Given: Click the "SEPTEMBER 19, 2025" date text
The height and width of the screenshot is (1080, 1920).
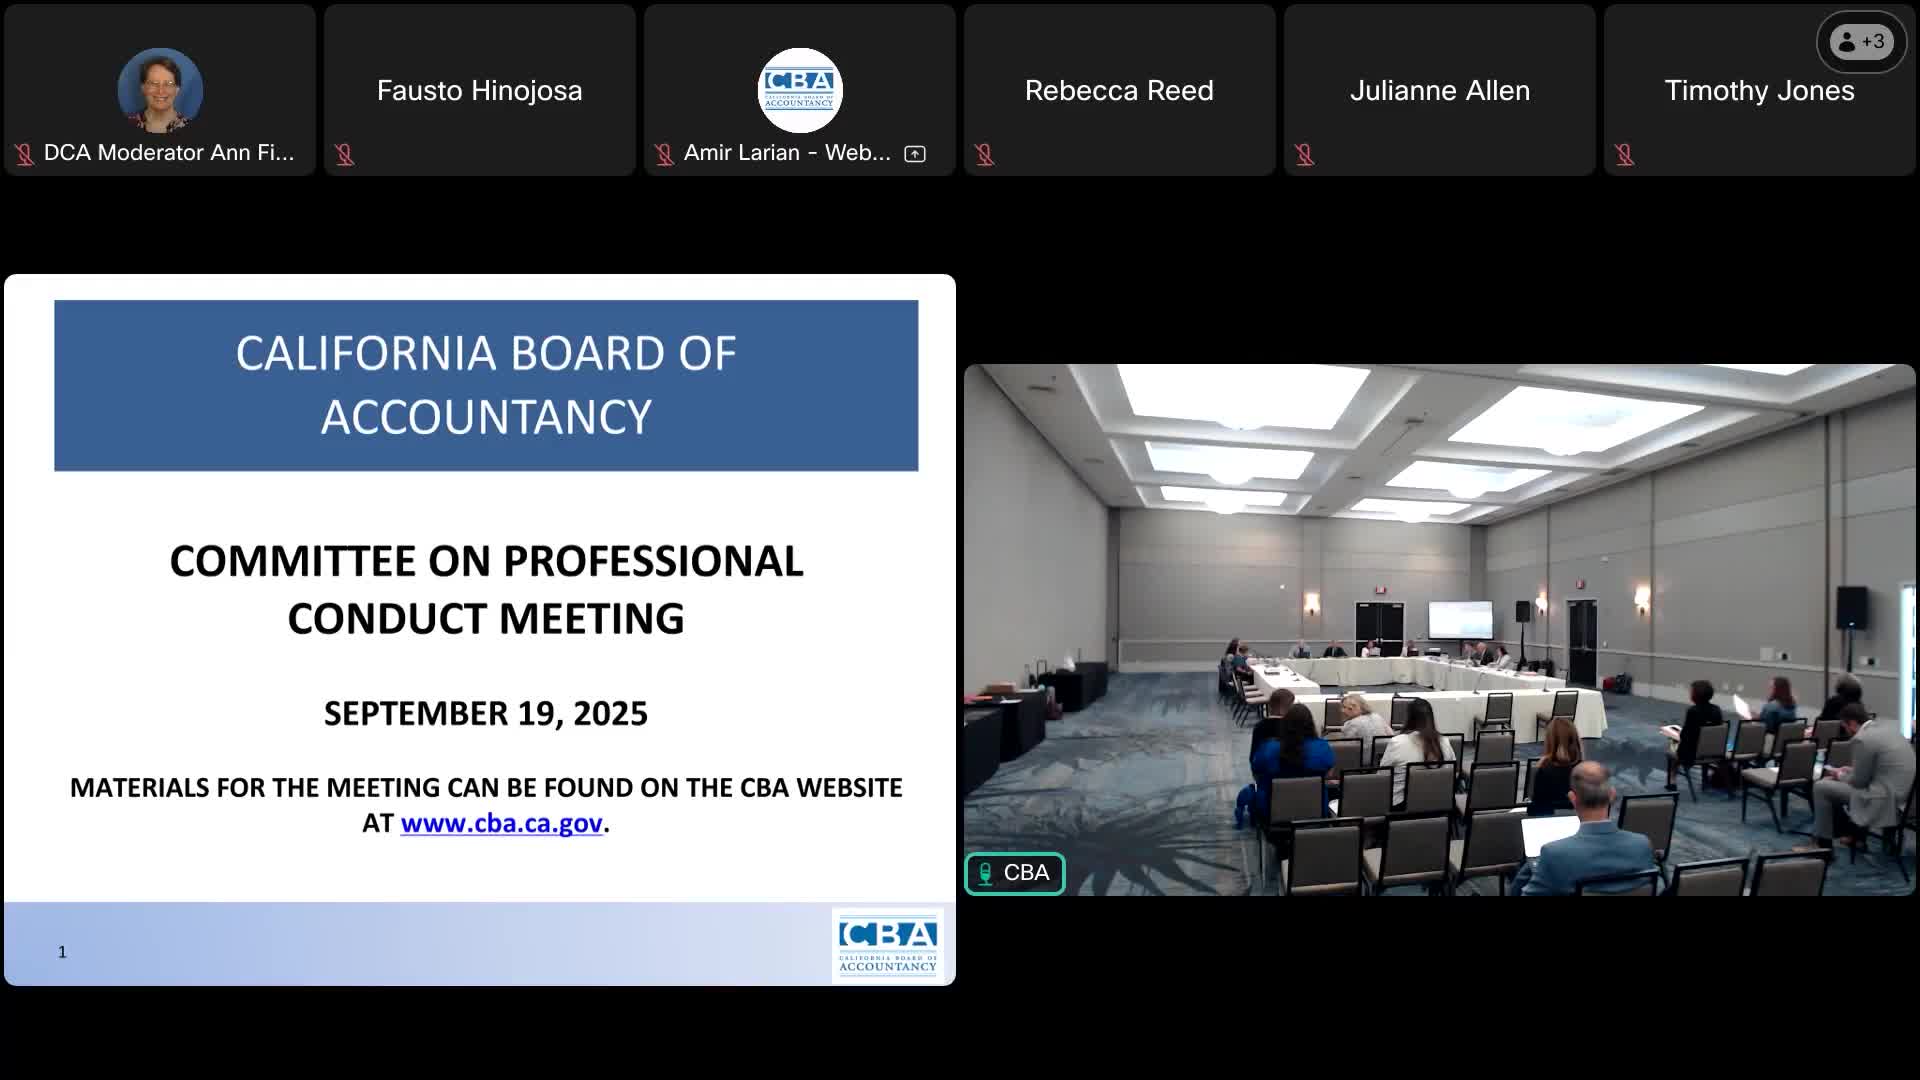Looking at the screenshot, I should point(486,713).
